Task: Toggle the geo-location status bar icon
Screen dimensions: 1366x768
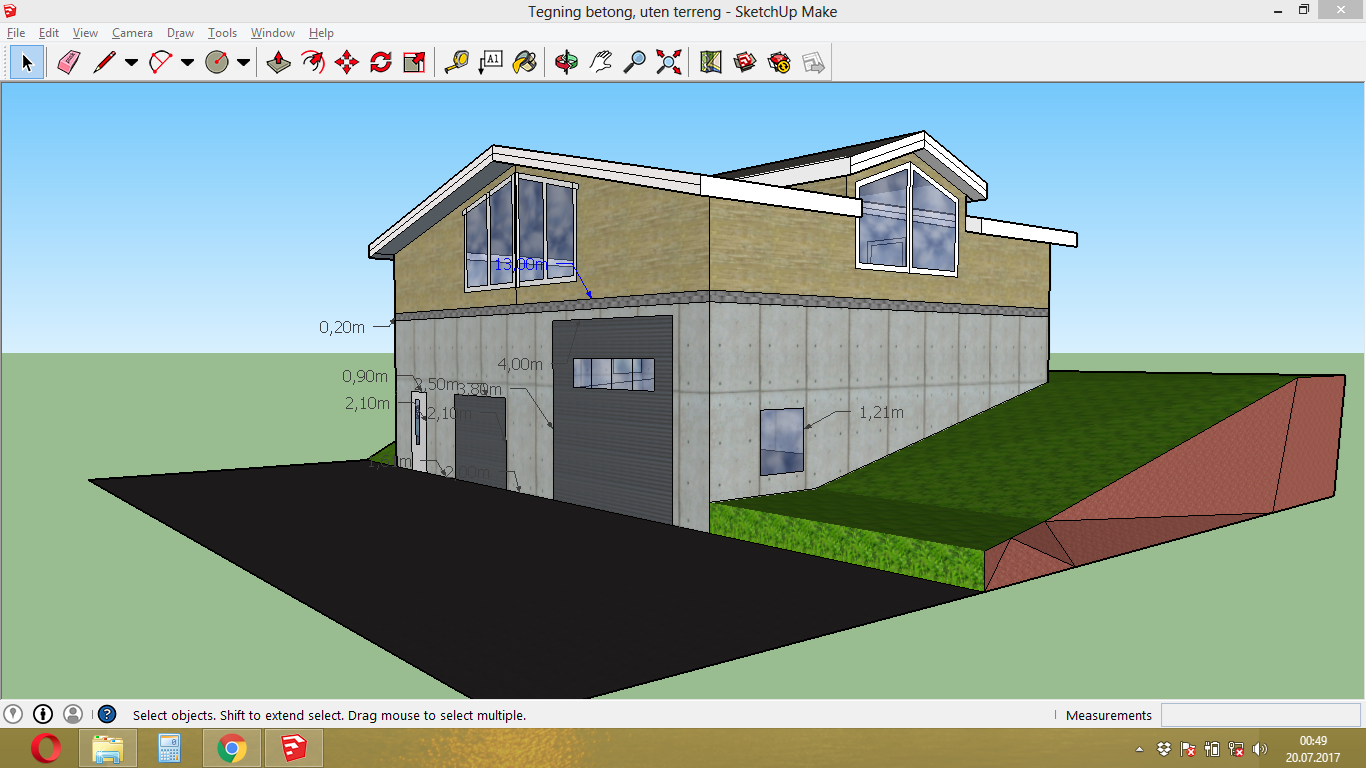Action: coord(13,714)
